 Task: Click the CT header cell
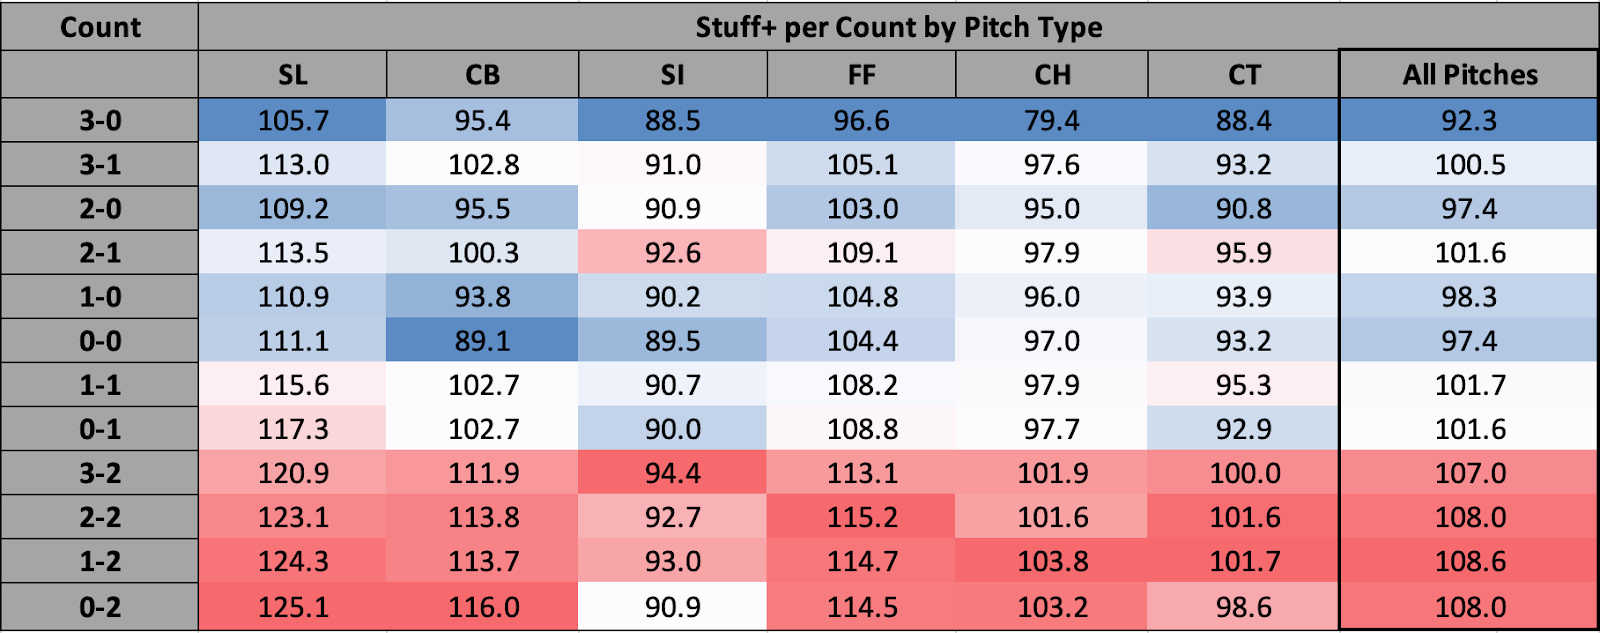1243,75
